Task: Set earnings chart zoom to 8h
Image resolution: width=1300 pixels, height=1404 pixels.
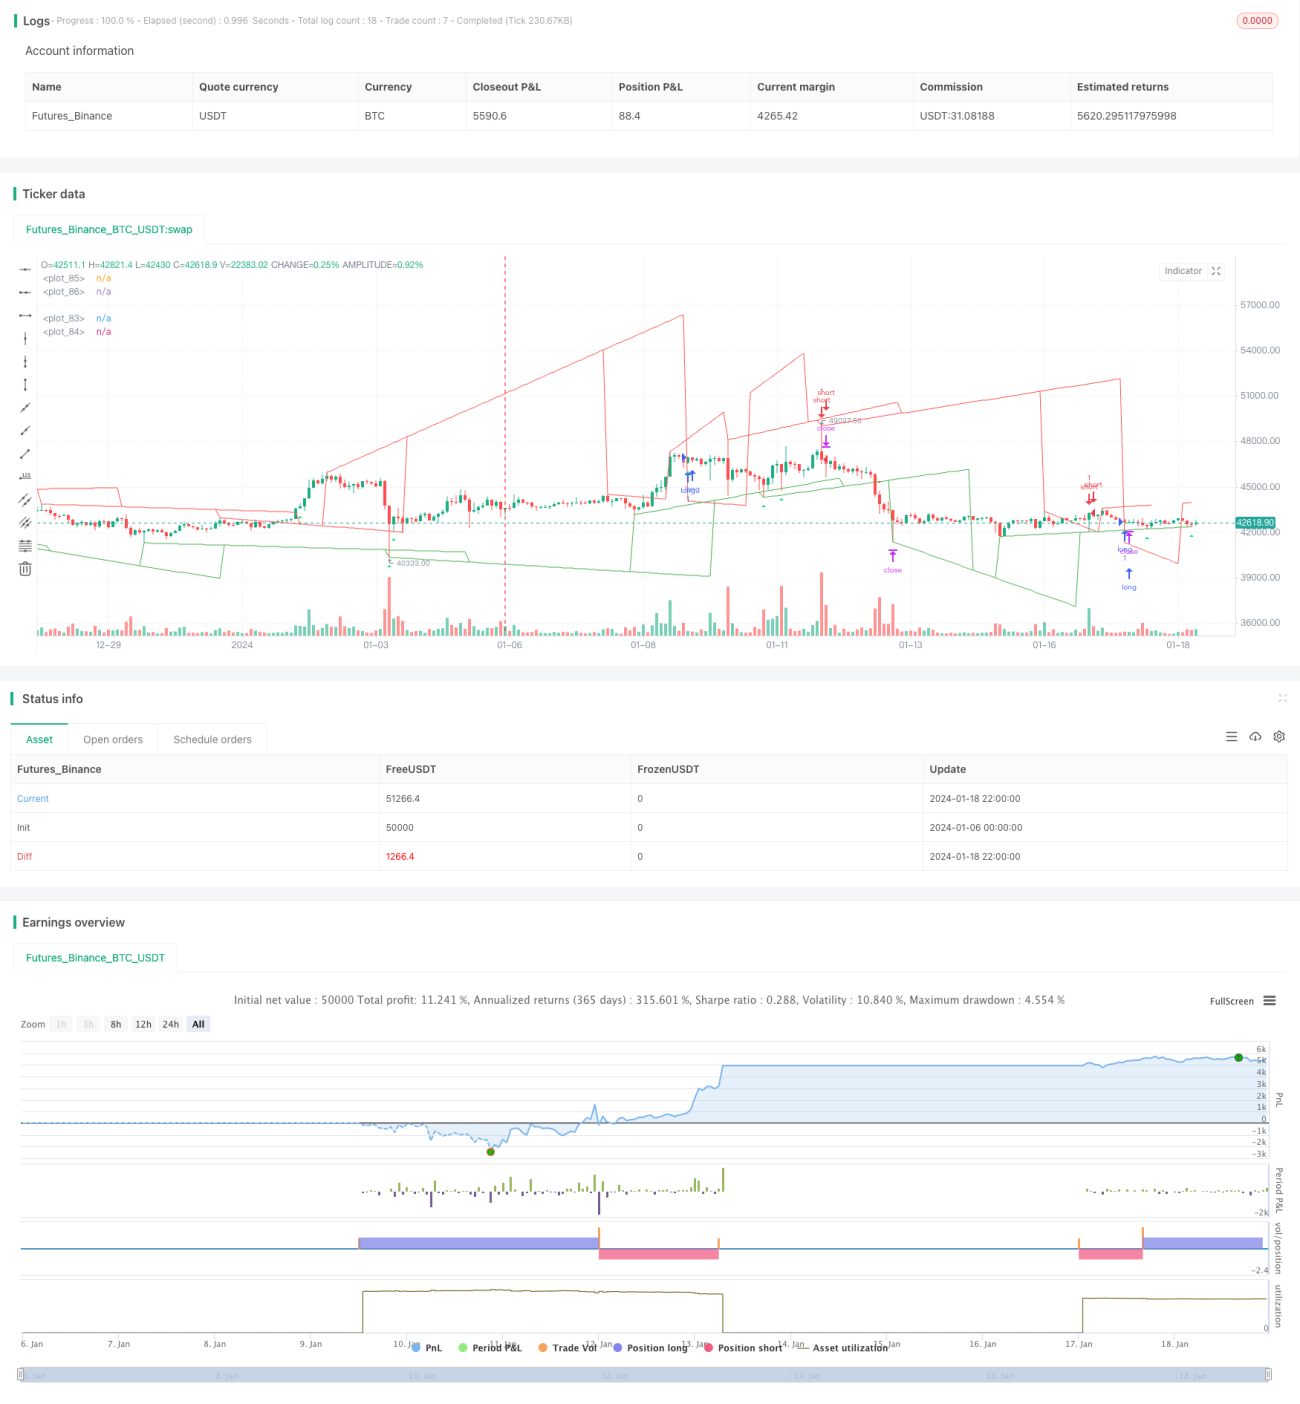Action: point(116,1024)
